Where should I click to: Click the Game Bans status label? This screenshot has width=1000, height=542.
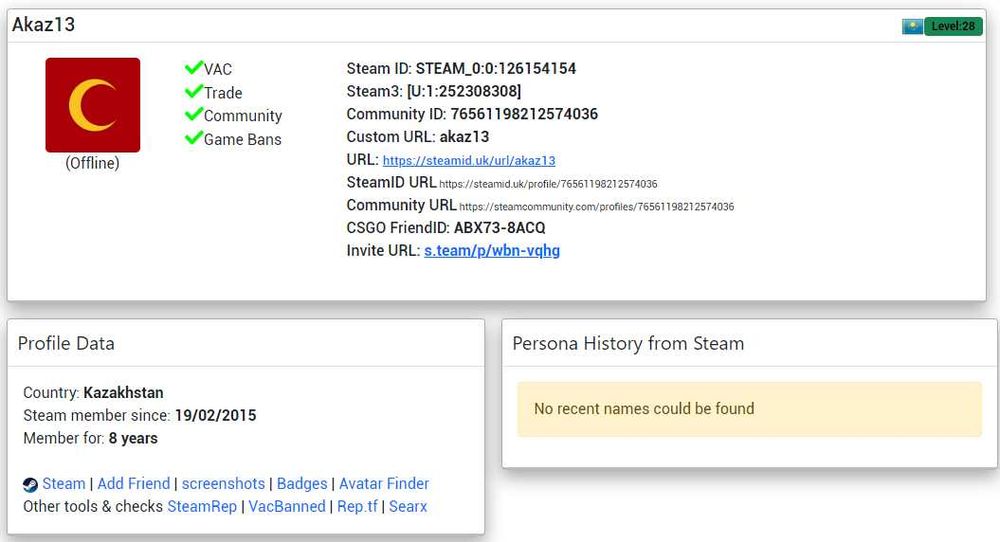pyautogui.click(x=242, y=139)
